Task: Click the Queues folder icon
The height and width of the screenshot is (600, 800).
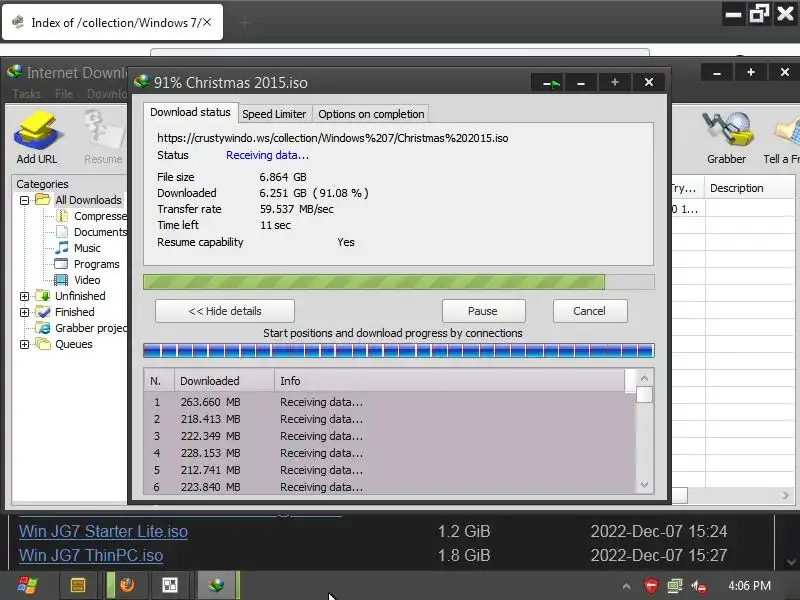Action: coord(43,344)
